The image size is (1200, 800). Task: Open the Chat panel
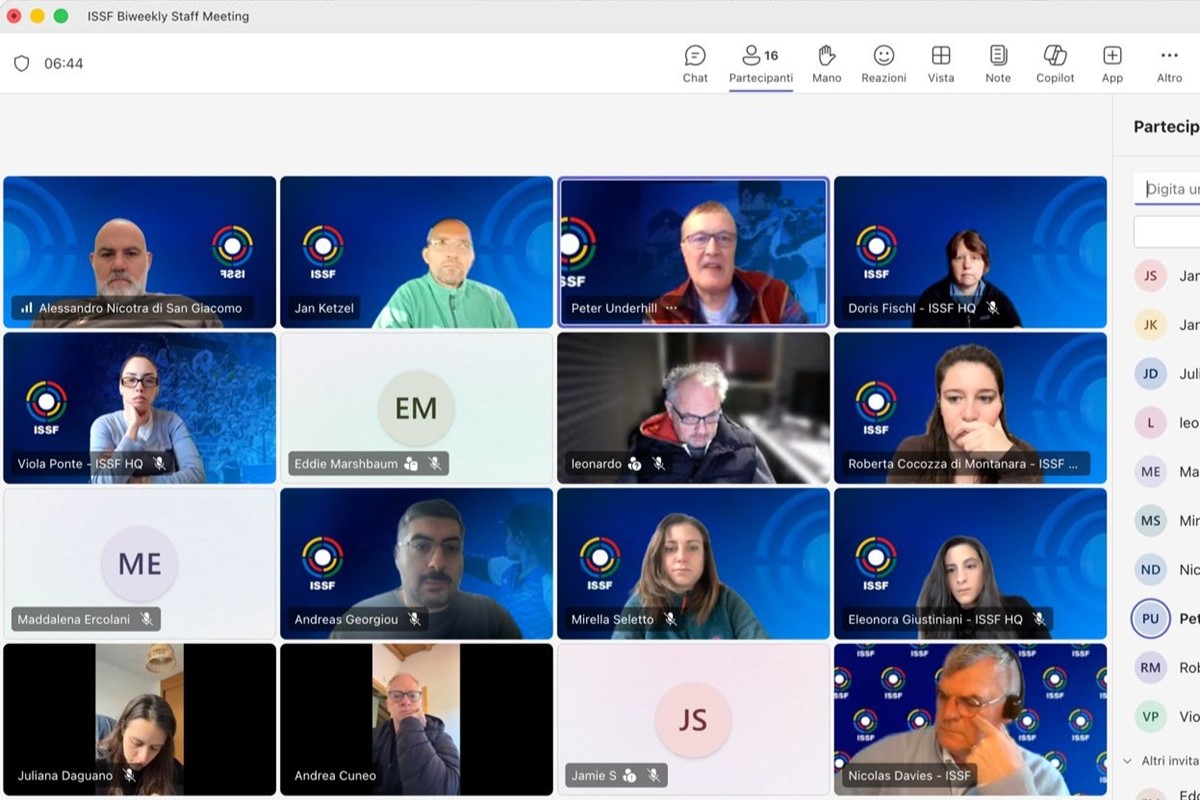695,64
